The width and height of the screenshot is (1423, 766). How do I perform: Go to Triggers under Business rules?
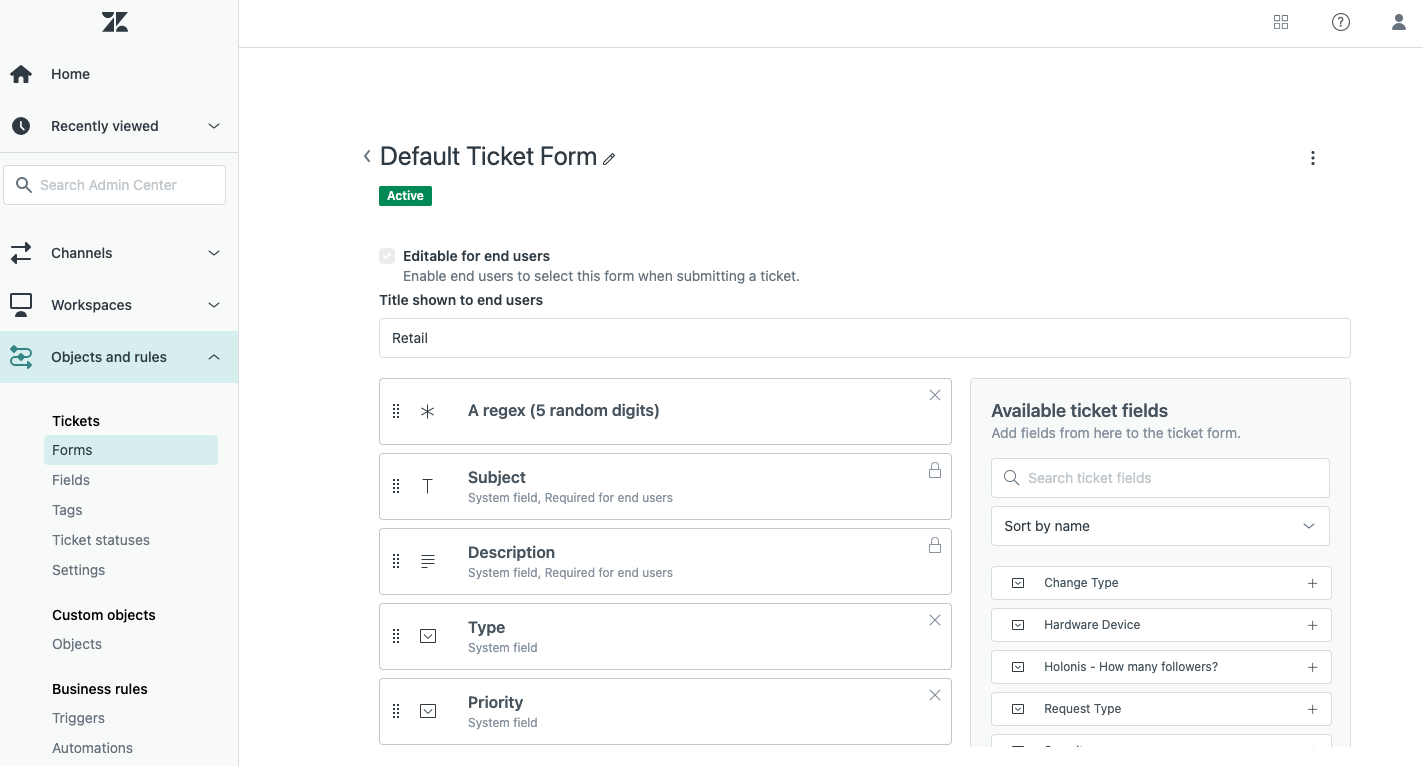tap(79, 718)
